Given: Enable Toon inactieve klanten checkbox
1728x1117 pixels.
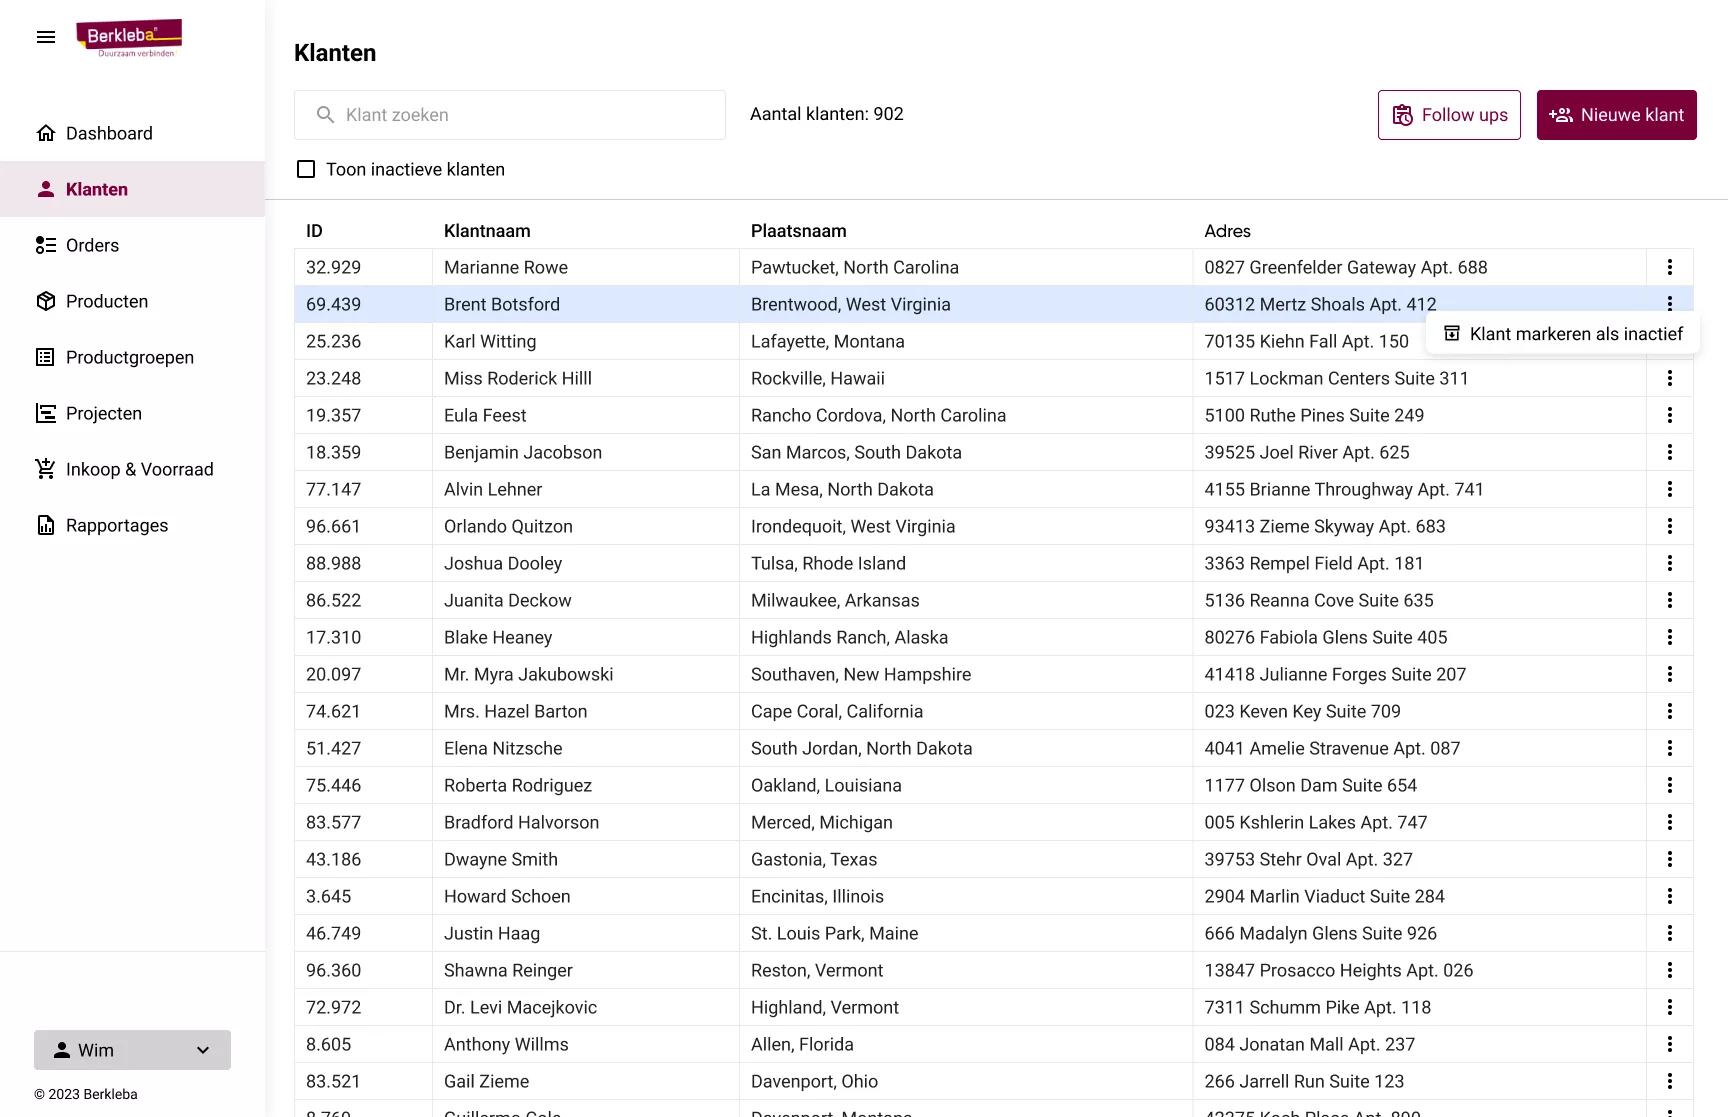Looking at the screenshot, I should [x=306, y=169].
